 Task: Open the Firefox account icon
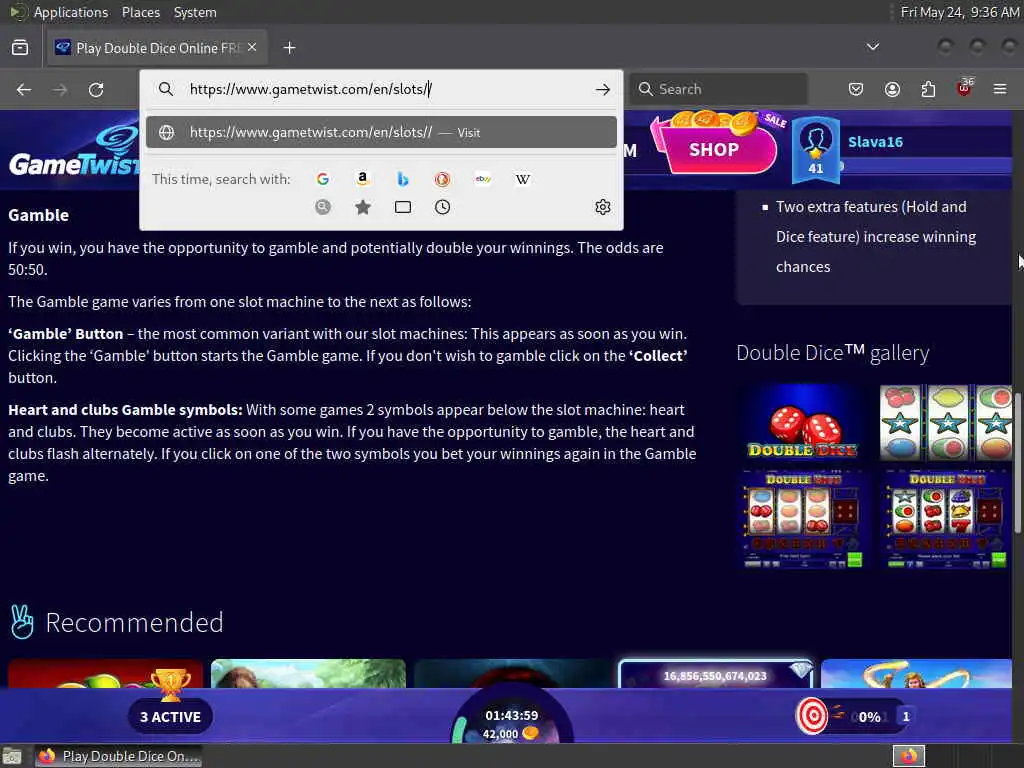(x=892, y=89)
